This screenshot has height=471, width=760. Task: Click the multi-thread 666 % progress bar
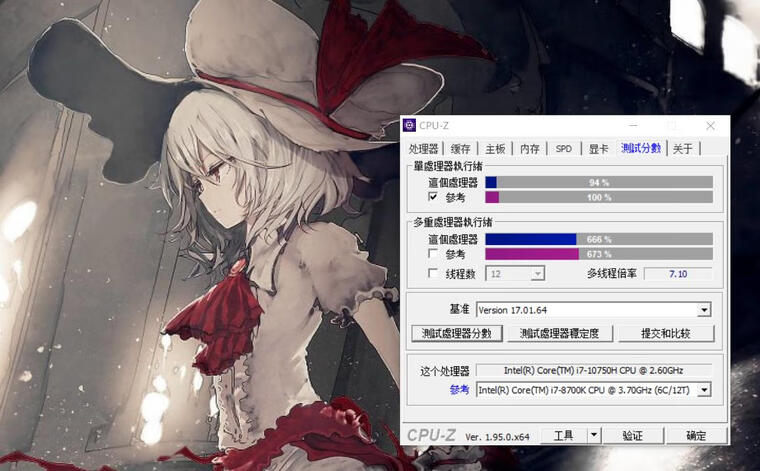[599, 239]
